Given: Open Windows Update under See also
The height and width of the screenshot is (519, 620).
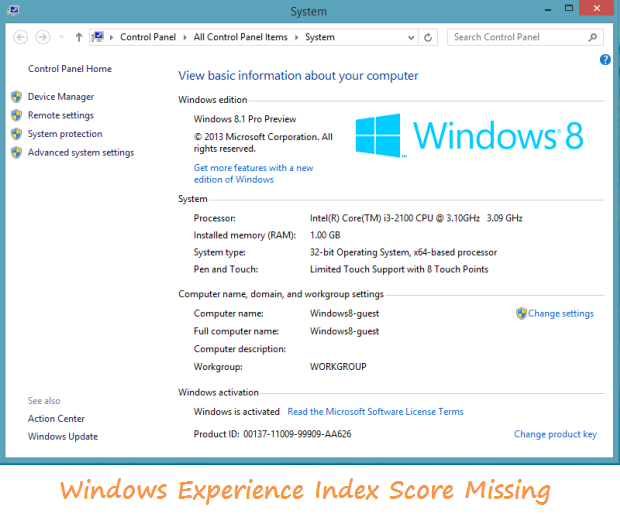Looking at the screenshot, I should coord(63,436).
